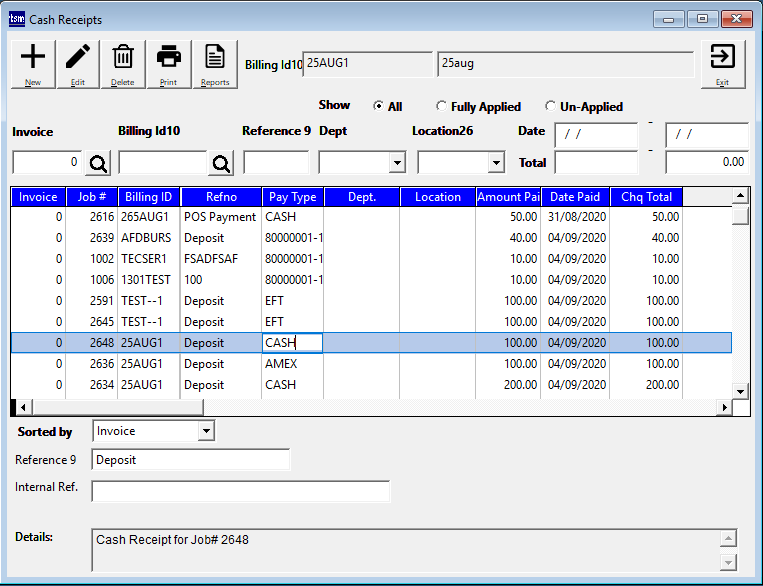Open the Location26 dropdown
Image resolution: width=763 pixels, height=586 pixels.
(x=496, y=162)
